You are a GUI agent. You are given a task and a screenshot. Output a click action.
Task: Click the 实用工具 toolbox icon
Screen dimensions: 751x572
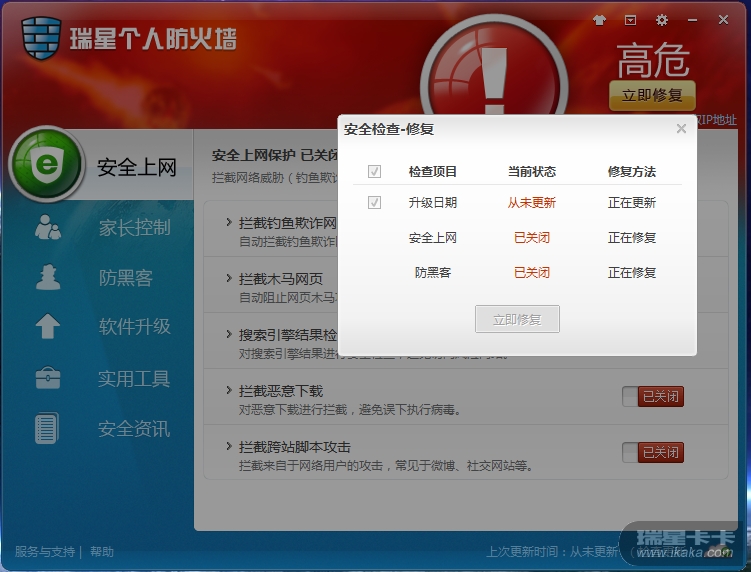(x=48, y=378)
